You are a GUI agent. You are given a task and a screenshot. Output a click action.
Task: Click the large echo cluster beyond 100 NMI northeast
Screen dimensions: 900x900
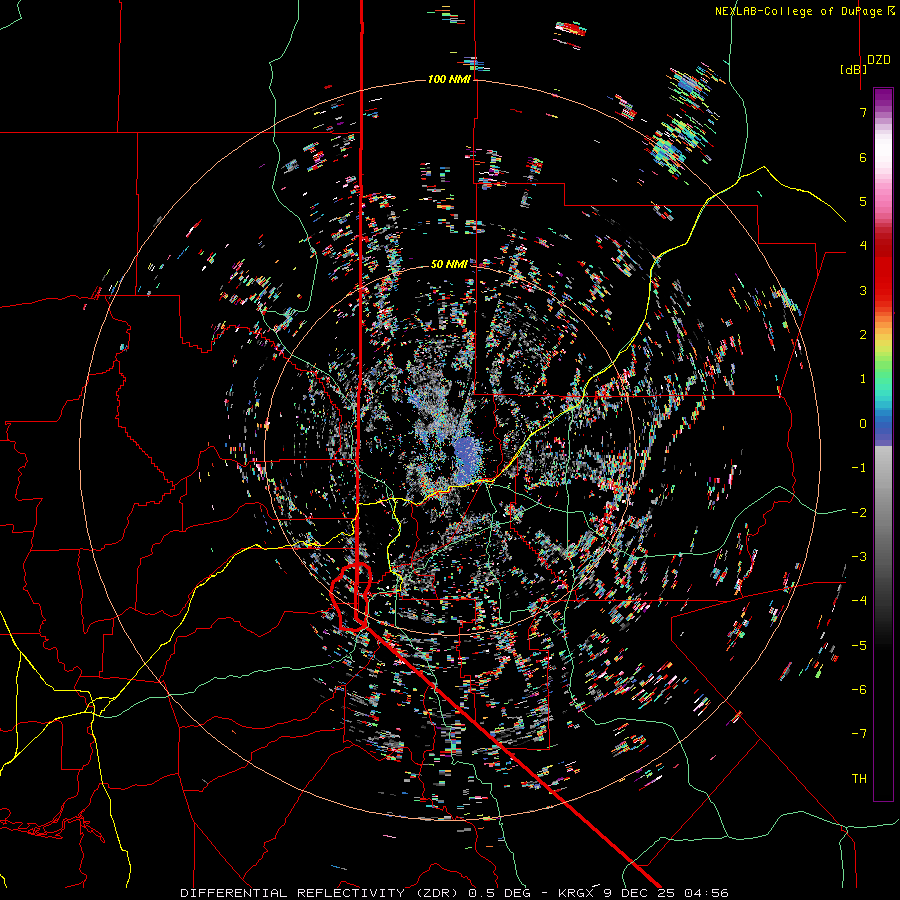(683, 123)
